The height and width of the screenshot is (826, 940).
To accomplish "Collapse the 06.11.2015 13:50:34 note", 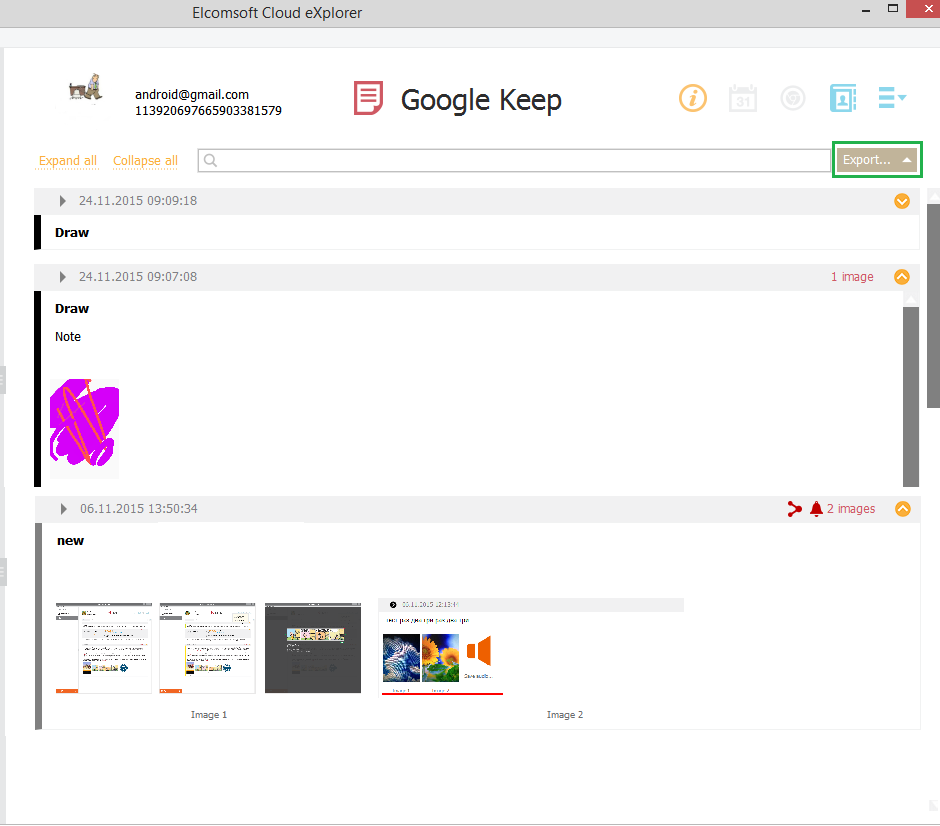I will point(903,509).
